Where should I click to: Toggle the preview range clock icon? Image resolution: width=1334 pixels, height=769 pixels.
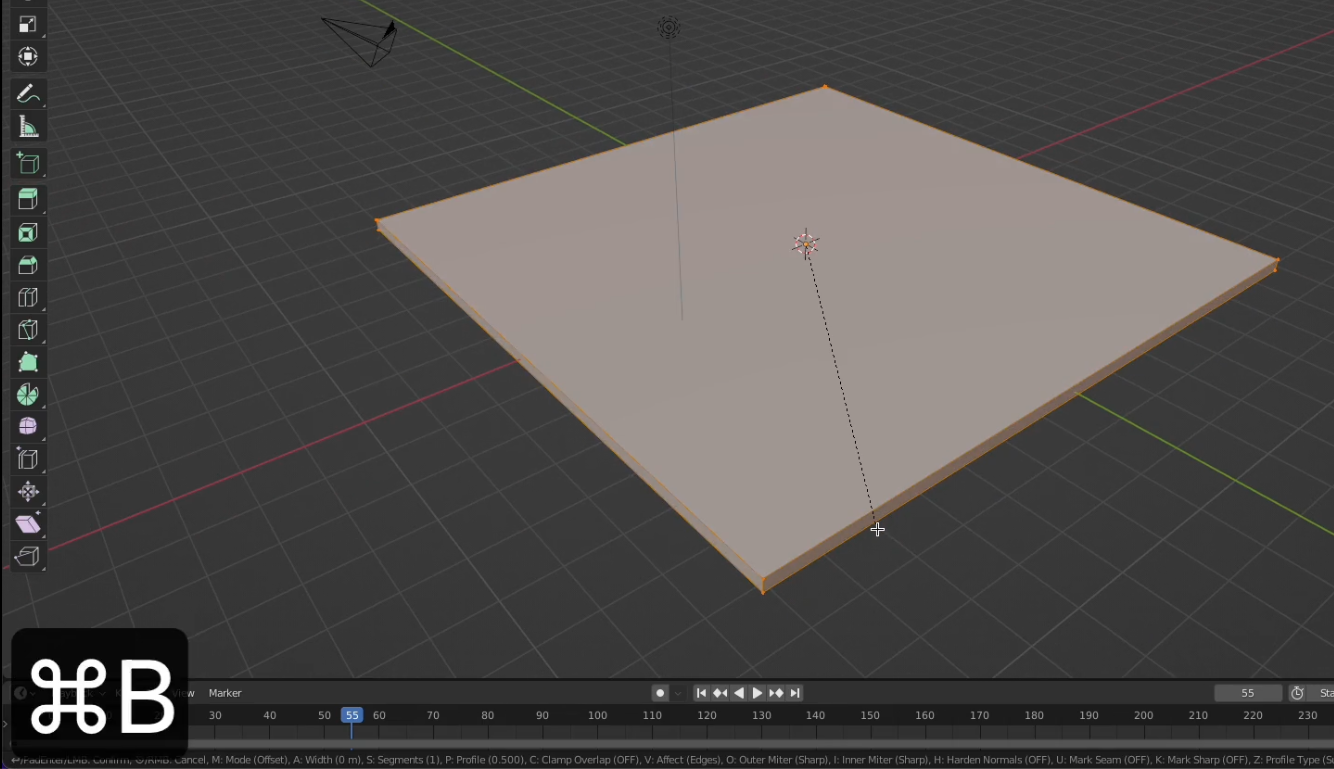[1297, 693]
